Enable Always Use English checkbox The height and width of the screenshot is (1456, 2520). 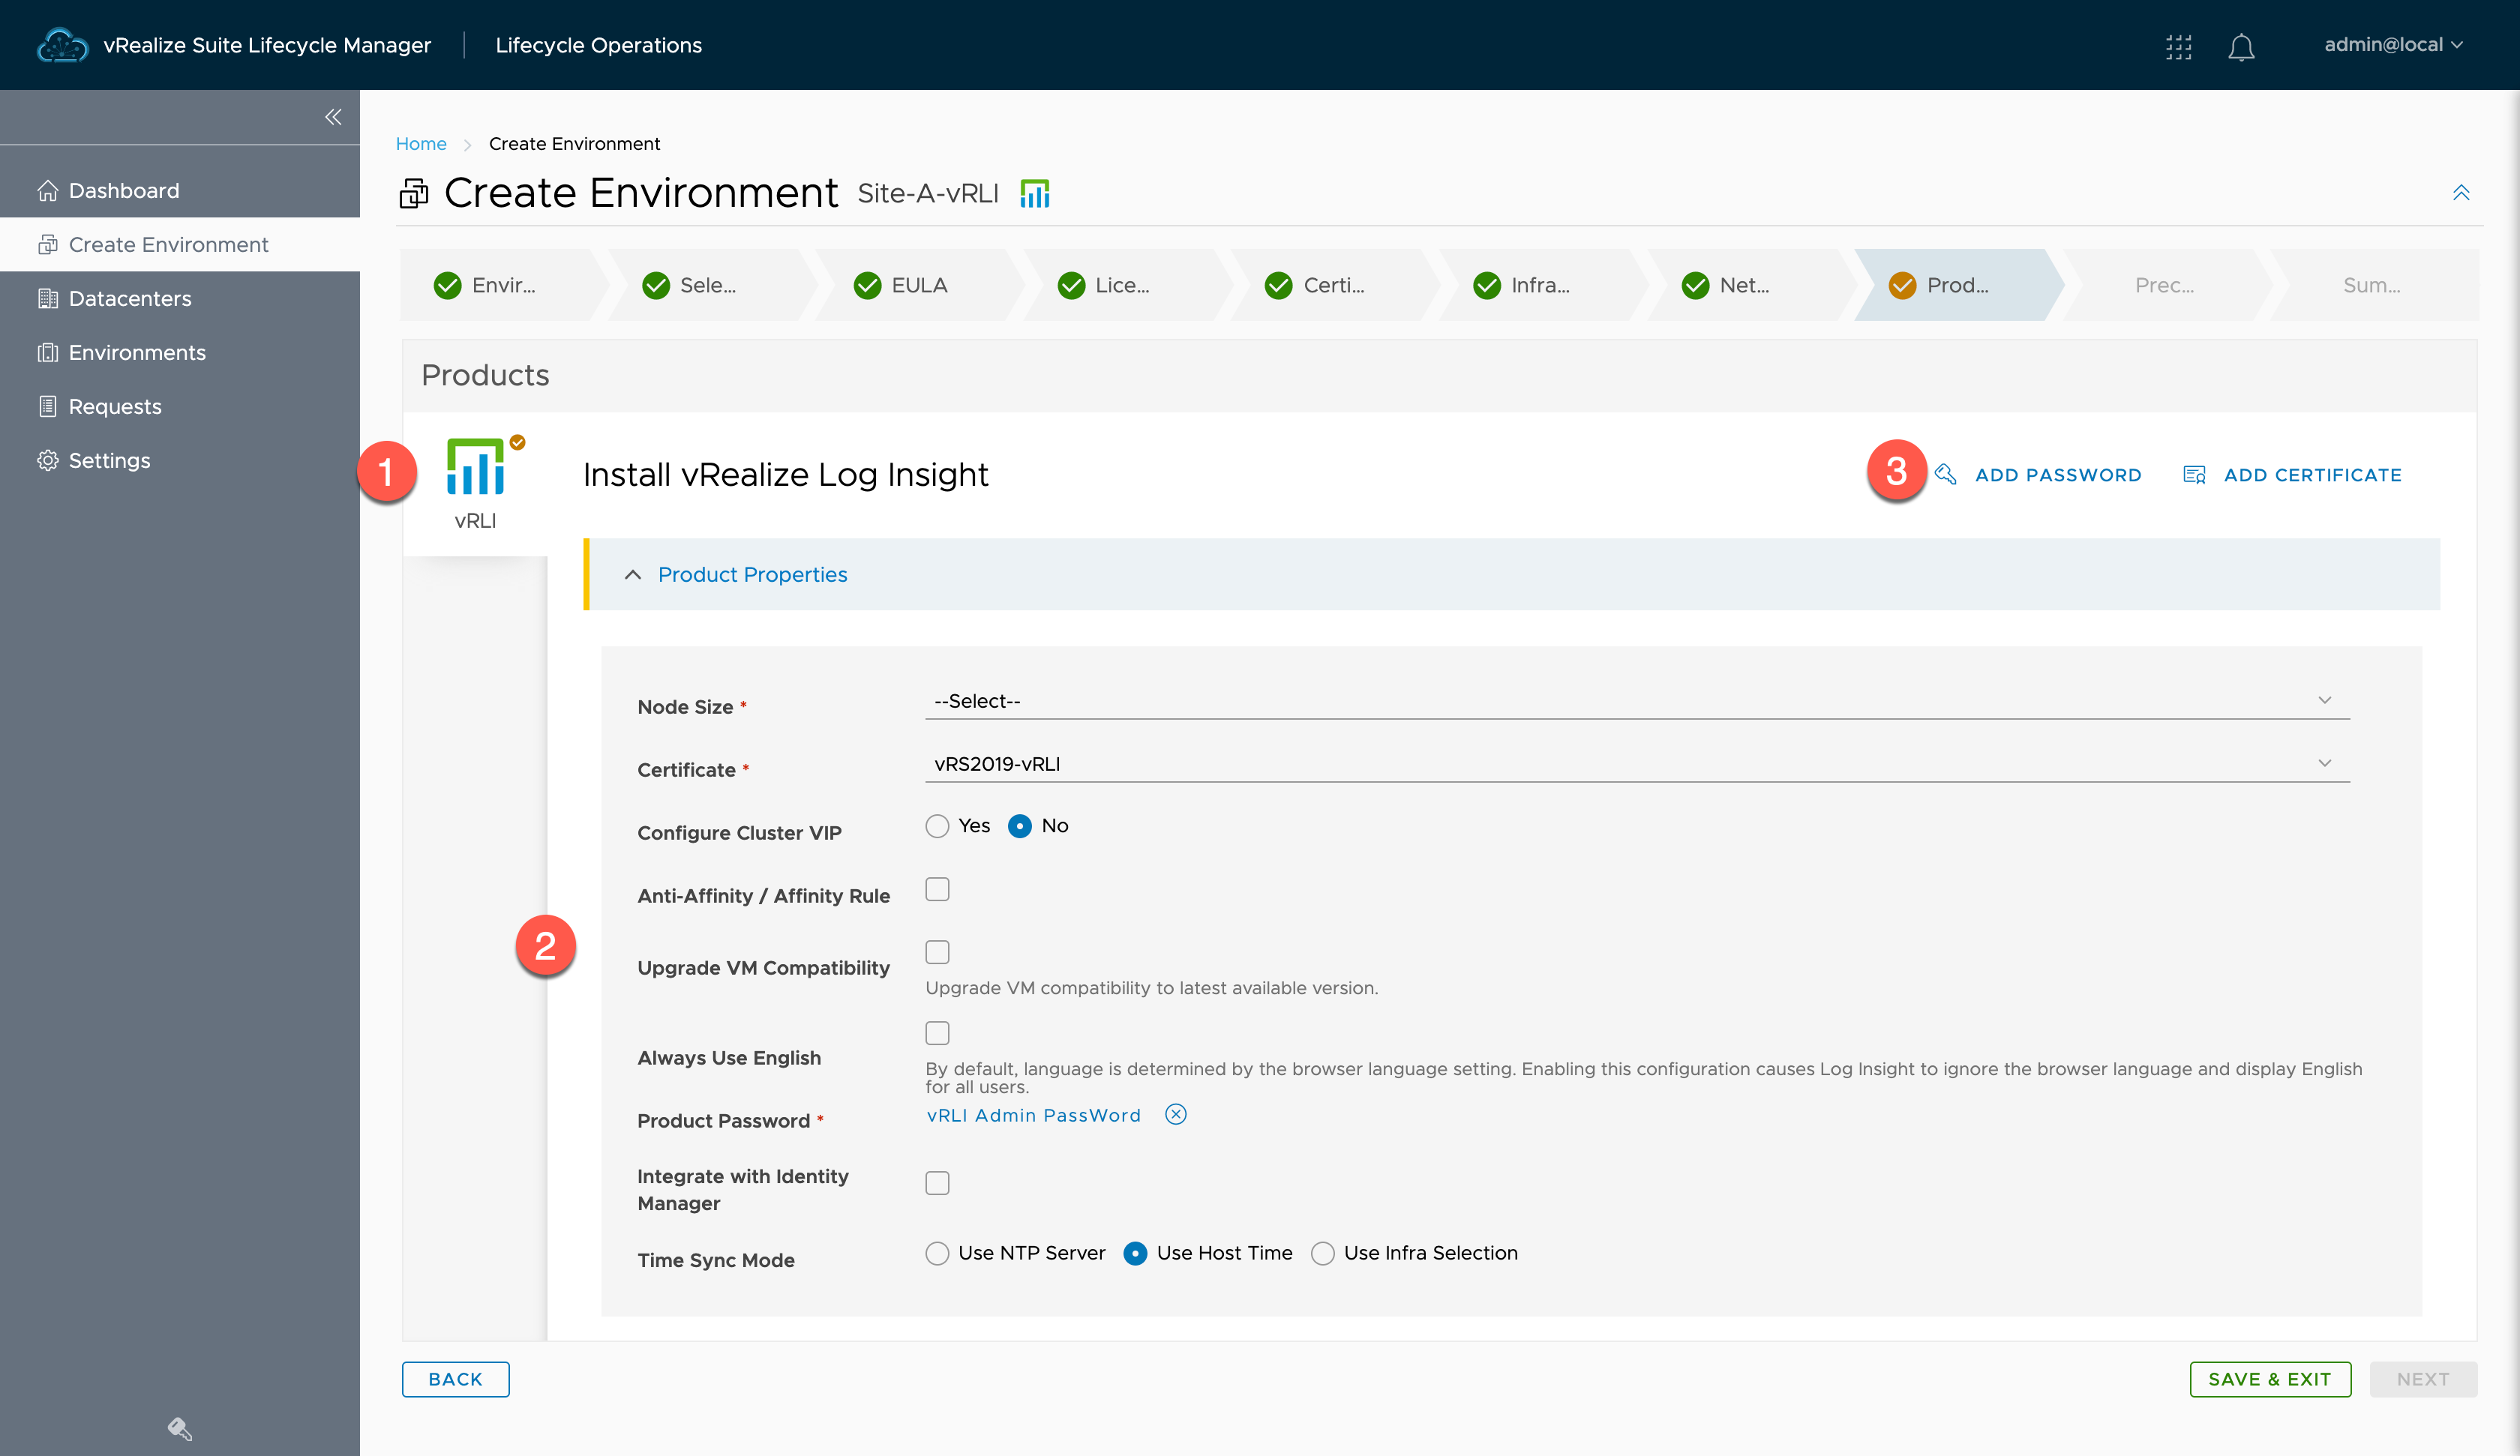(x=936, y=1033)
